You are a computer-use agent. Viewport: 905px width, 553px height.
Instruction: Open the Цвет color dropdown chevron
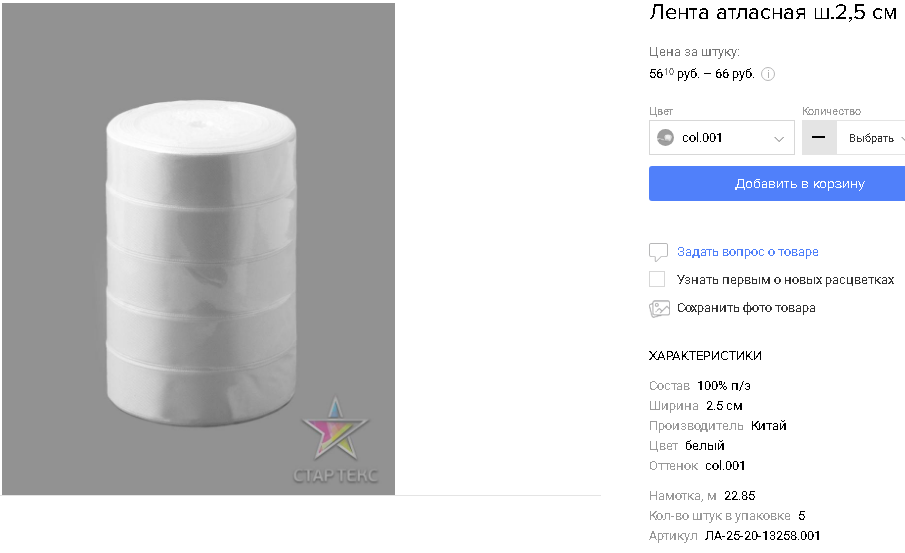tap(779, 139)
